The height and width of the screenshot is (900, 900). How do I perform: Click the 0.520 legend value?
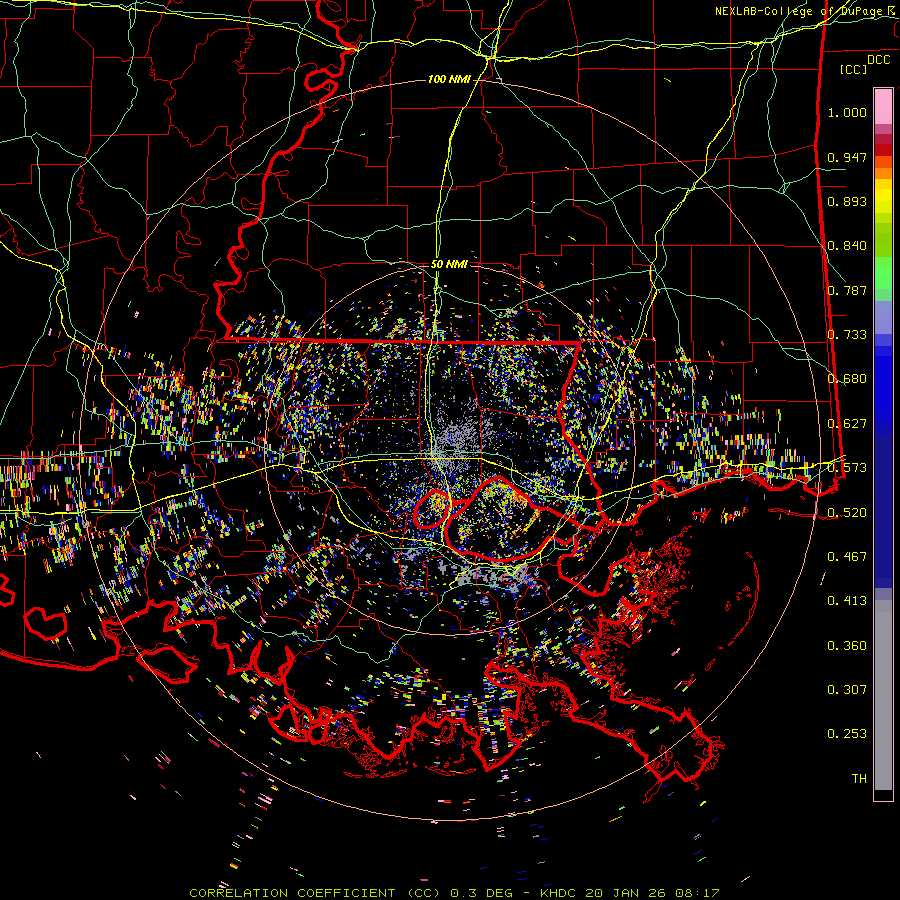coord(847,513)
